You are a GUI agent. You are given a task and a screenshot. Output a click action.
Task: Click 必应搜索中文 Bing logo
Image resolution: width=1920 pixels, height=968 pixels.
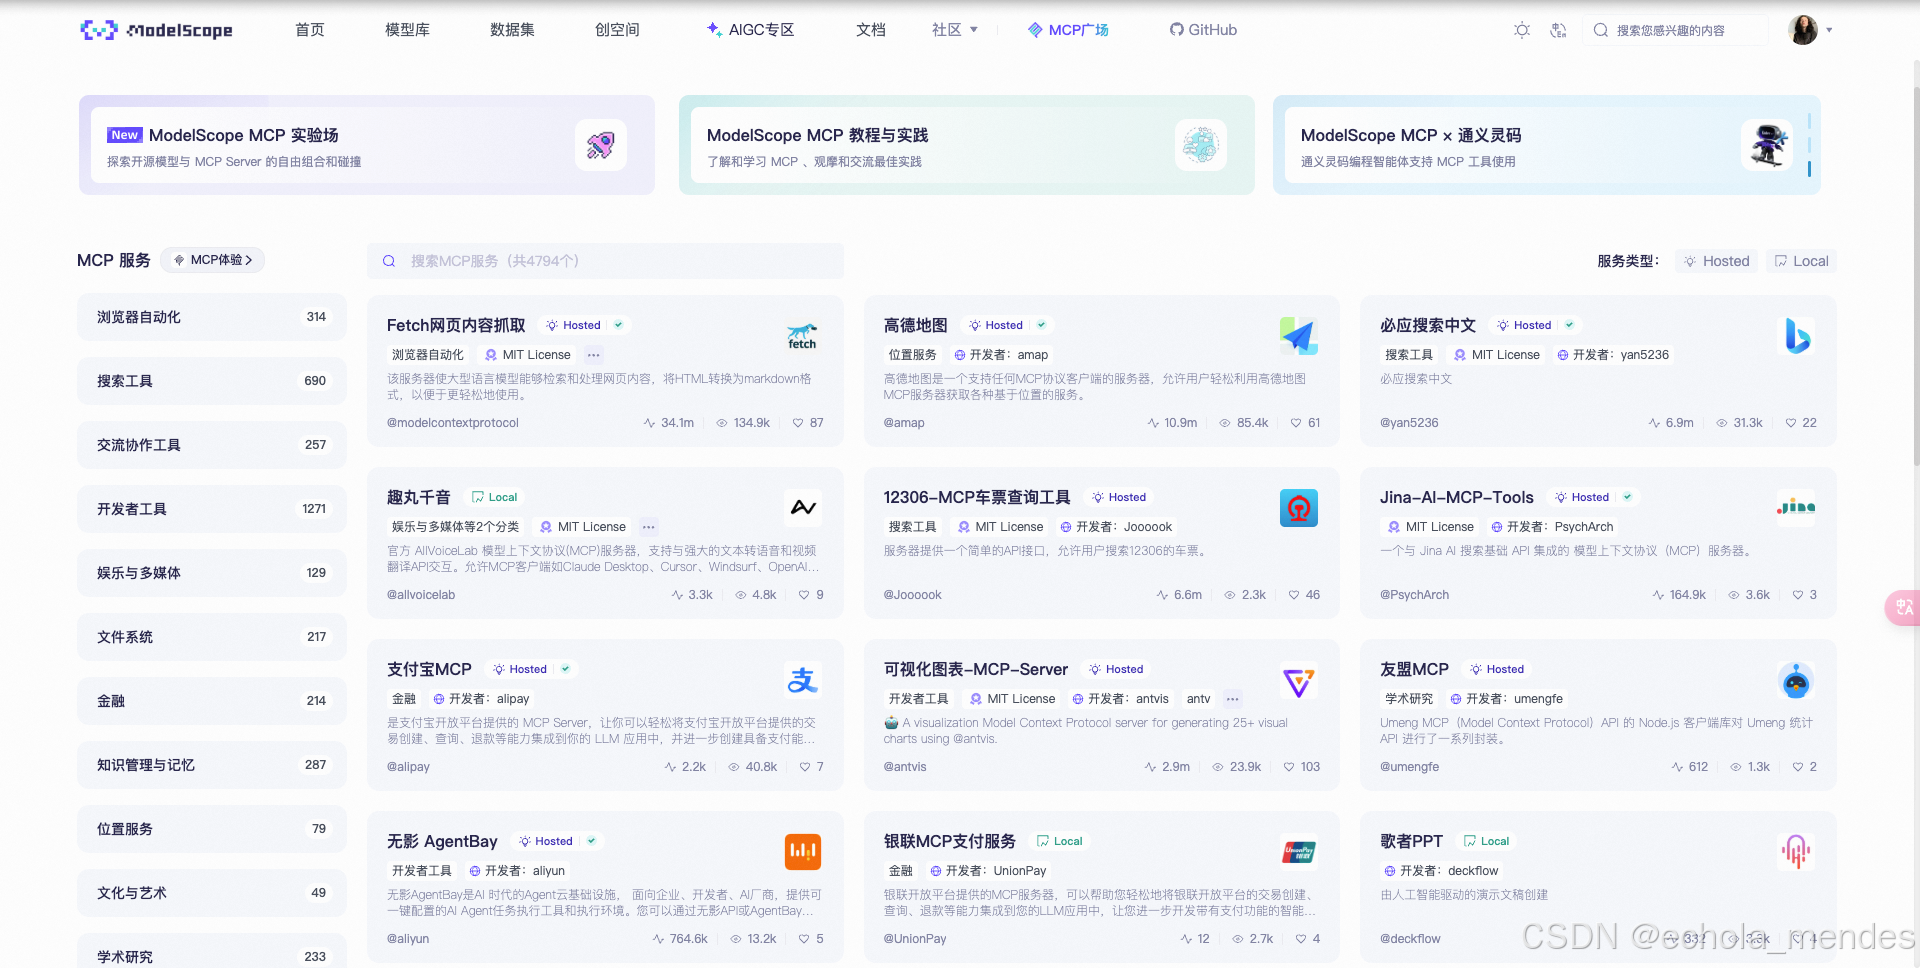pos(1796,336)
